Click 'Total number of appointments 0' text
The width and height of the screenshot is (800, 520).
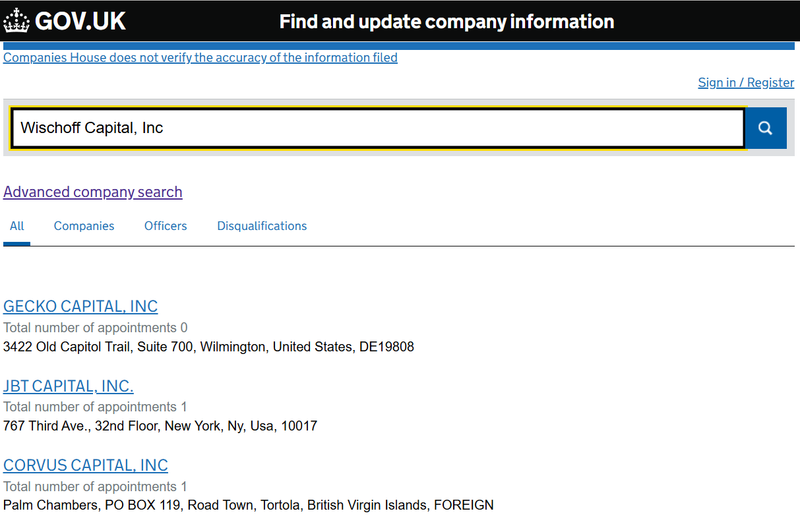95,328
